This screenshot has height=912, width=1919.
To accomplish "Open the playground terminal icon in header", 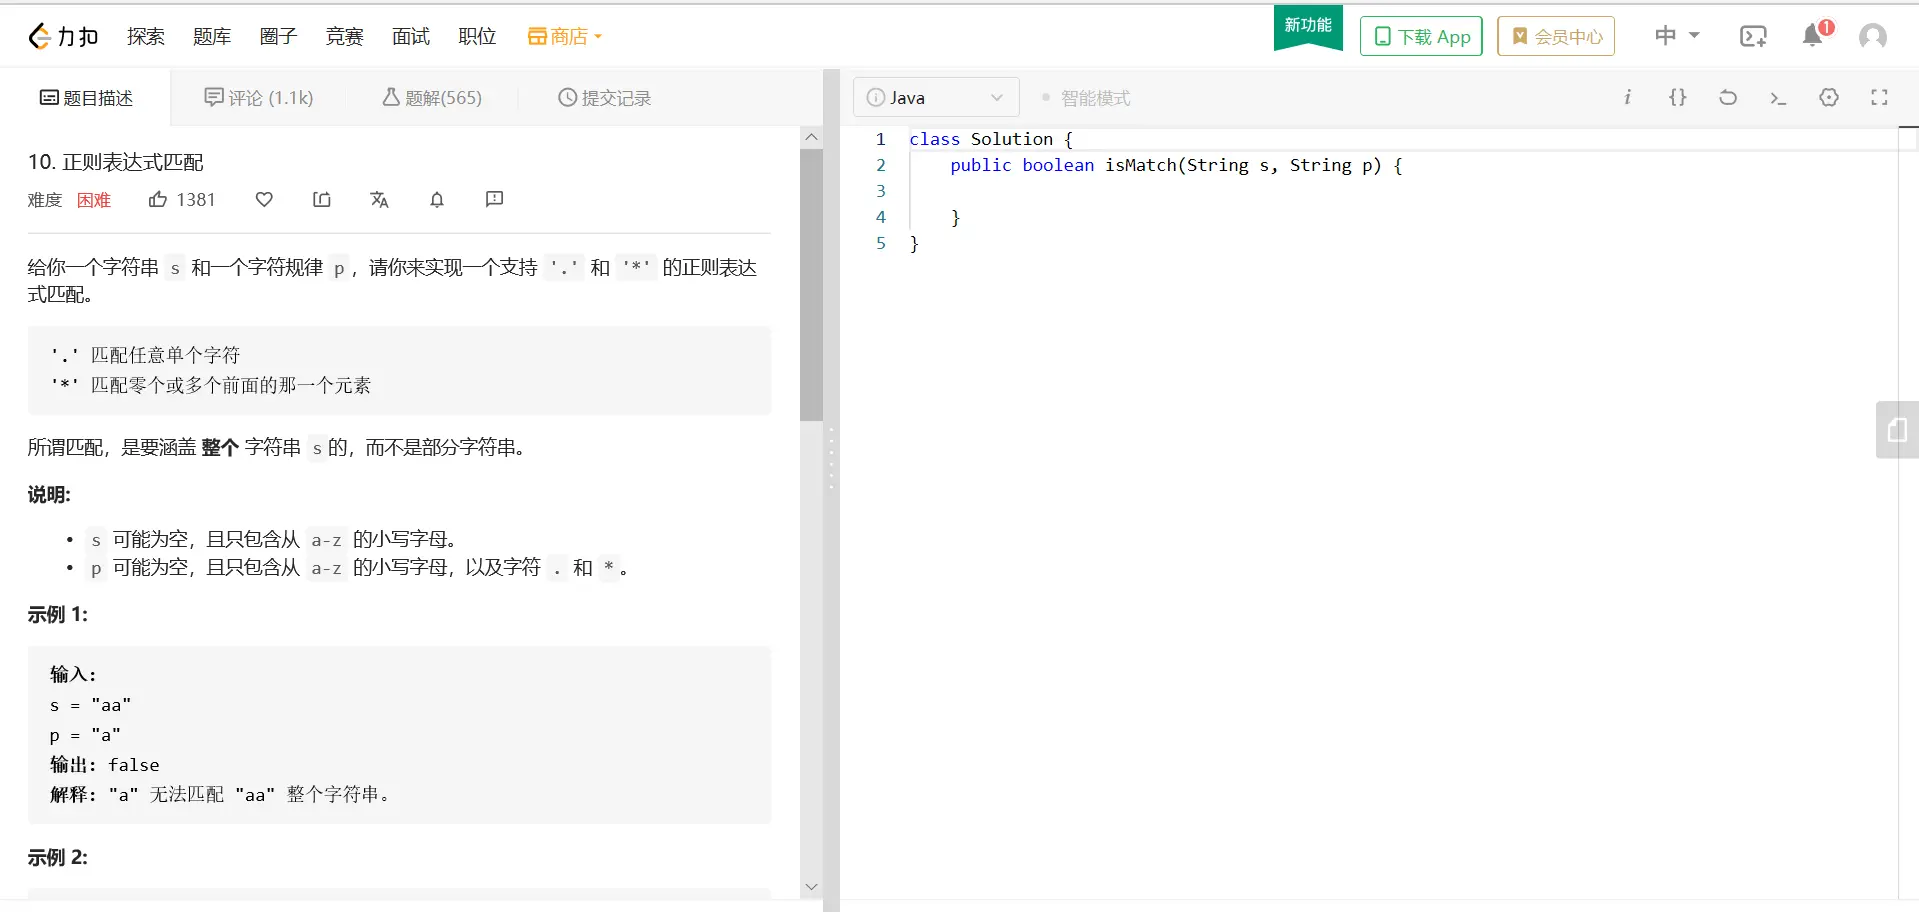I will (1753, 37).
